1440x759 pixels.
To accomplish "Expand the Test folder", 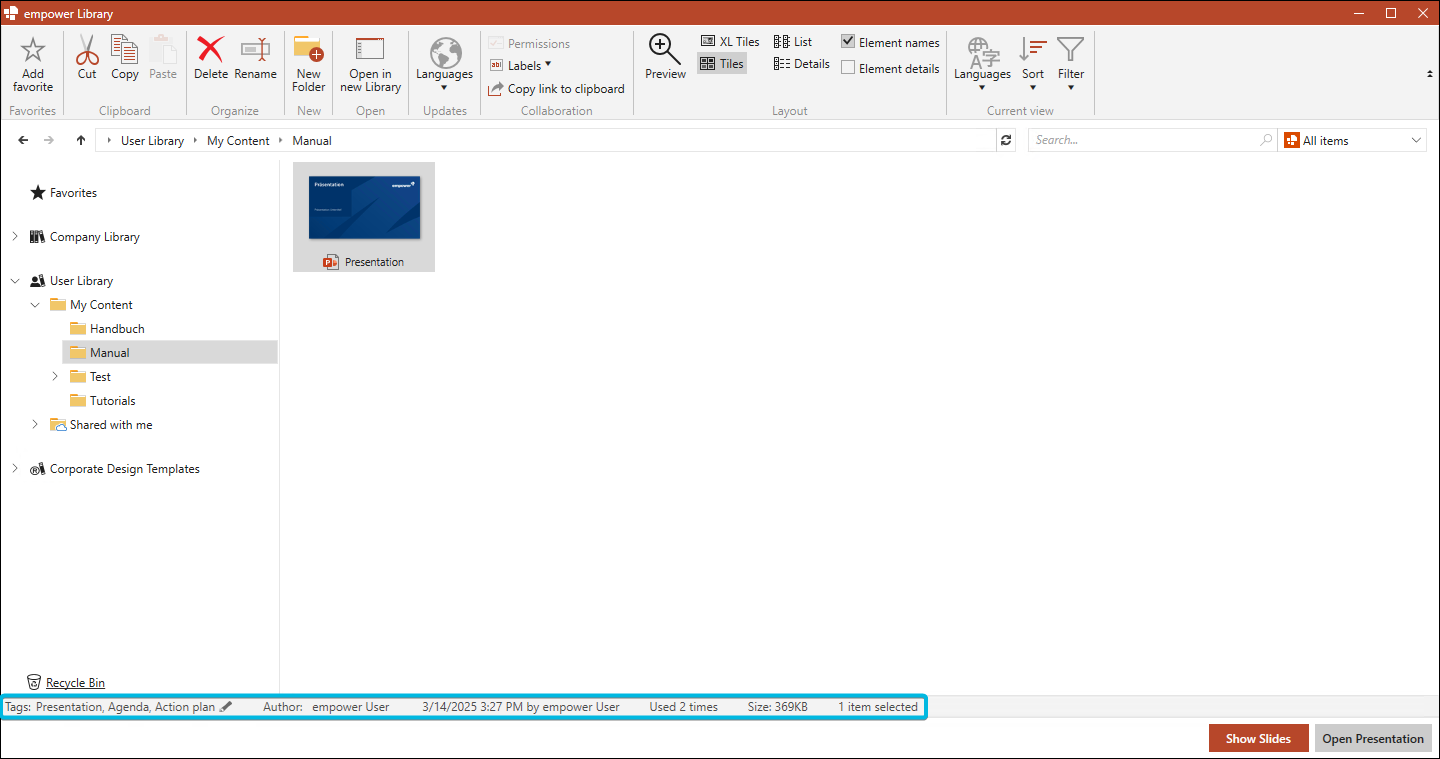I will pyautogui.click(x=55, y=377).
